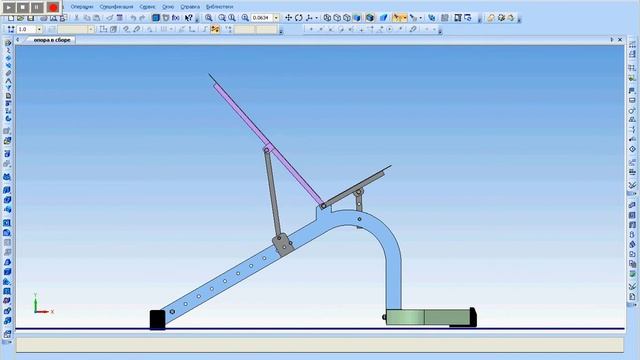This screenshot has width=640, height=360.
Task: Click the green base block of the model
Action: tap(428, 317)
